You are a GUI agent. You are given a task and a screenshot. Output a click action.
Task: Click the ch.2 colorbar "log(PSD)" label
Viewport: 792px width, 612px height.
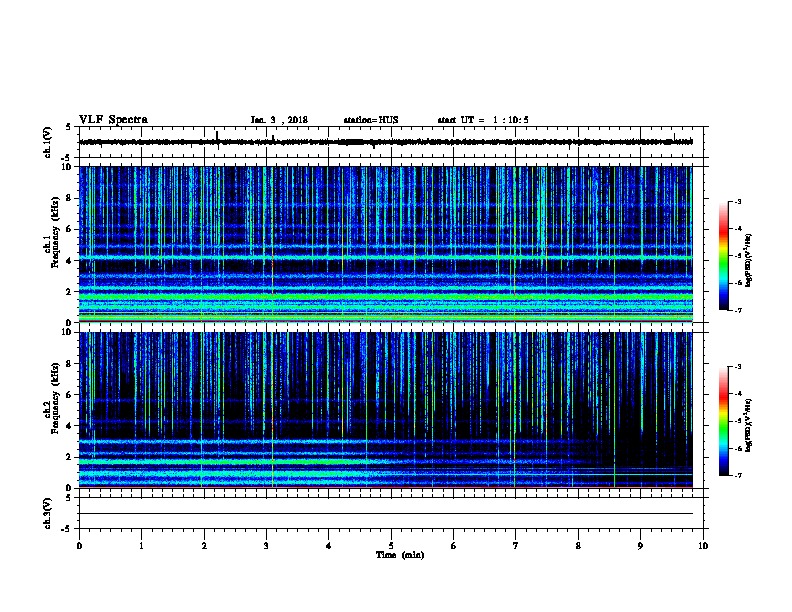point(749,425)
